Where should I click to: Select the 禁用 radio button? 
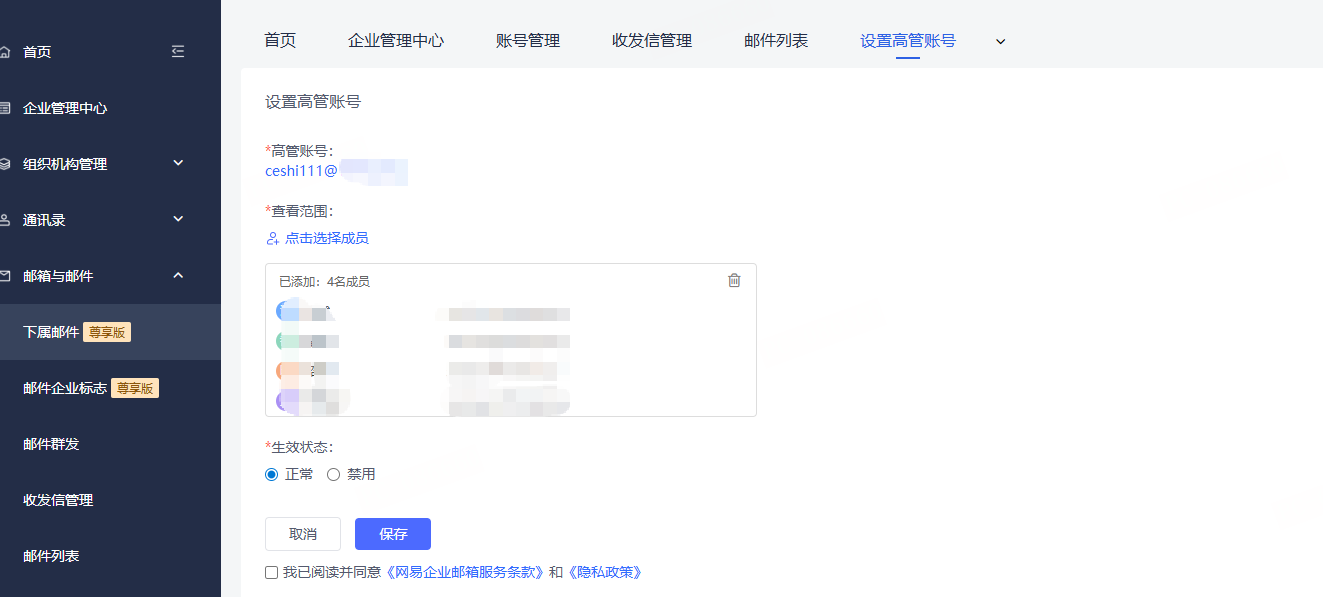[334, 474]
